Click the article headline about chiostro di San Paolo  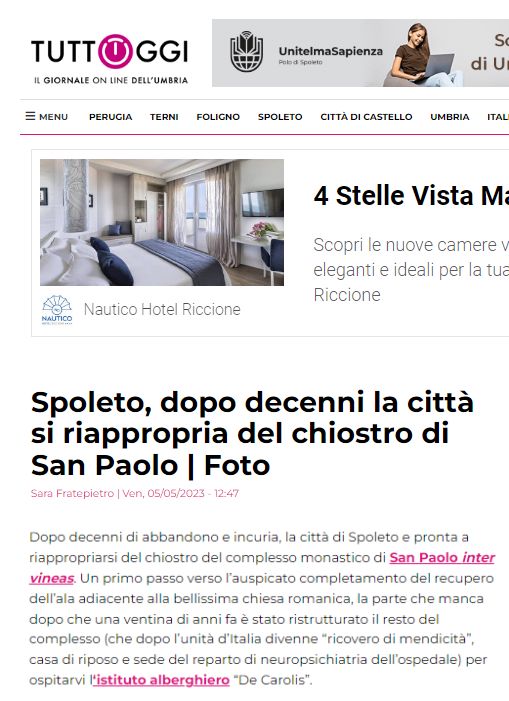tap(252, 433)
